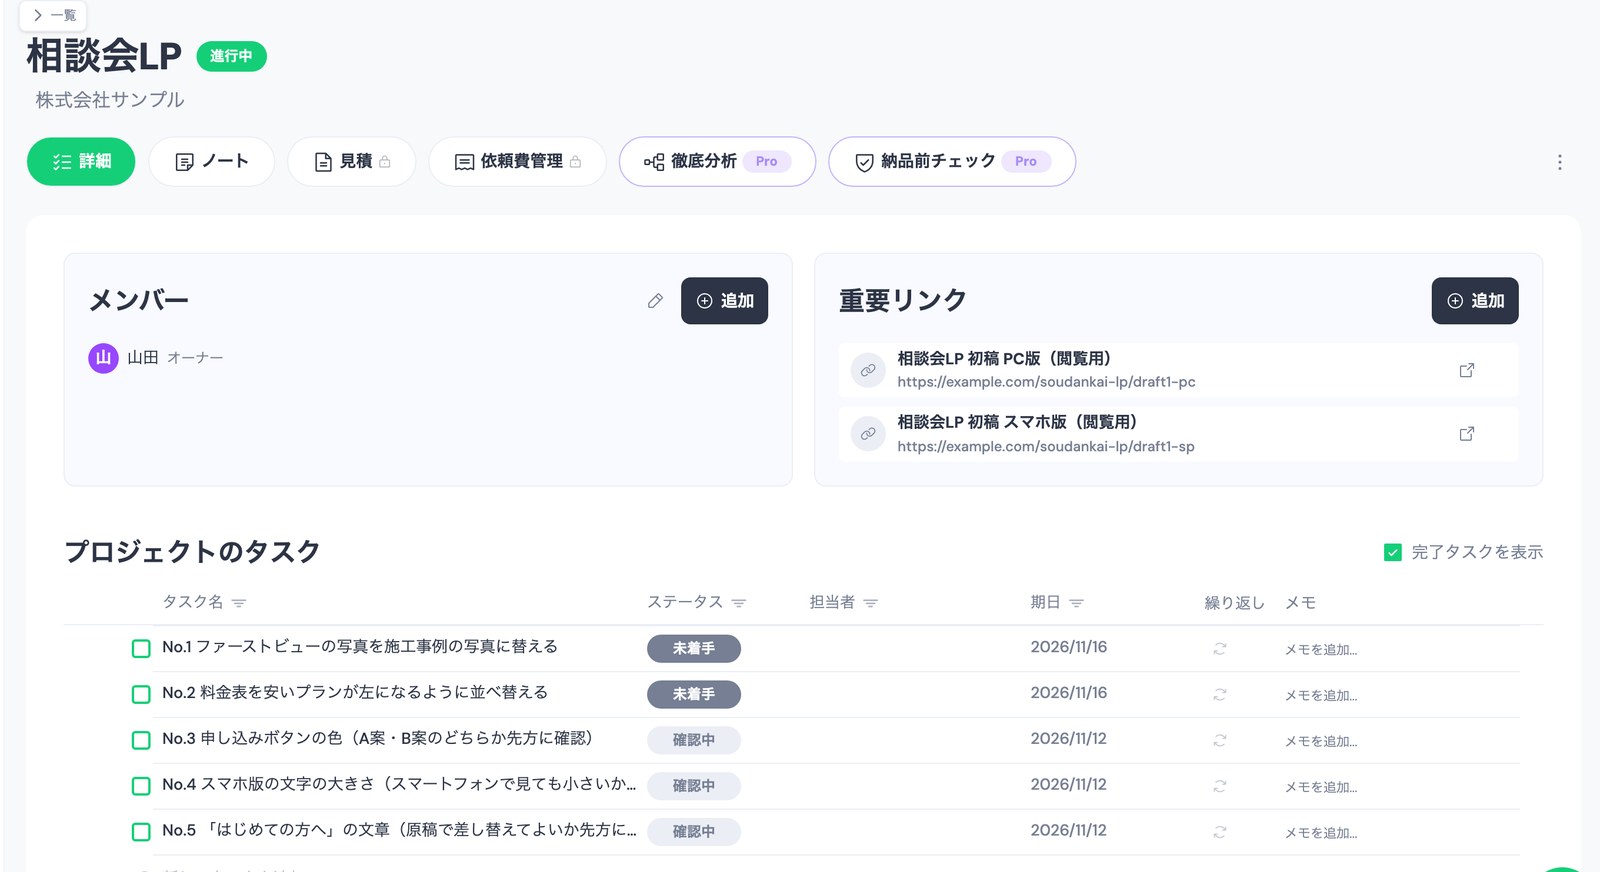Change 確認中 status of No.3 task
This screenshot has height=872, width=1600.
[x=694, y=740]
